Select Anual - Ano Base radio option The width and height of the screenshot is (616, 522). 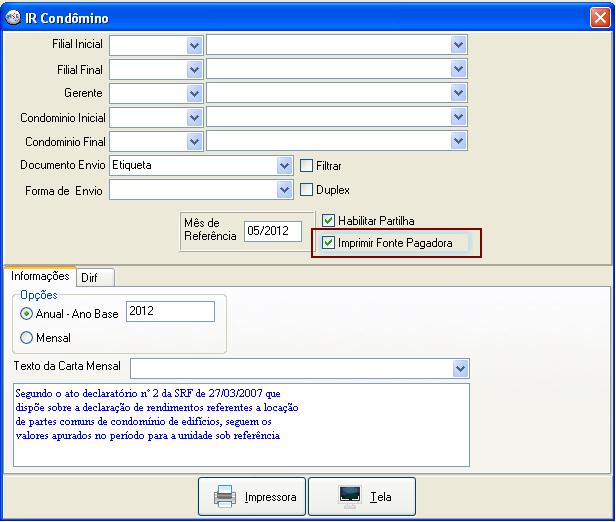click(x=26, y=314)
